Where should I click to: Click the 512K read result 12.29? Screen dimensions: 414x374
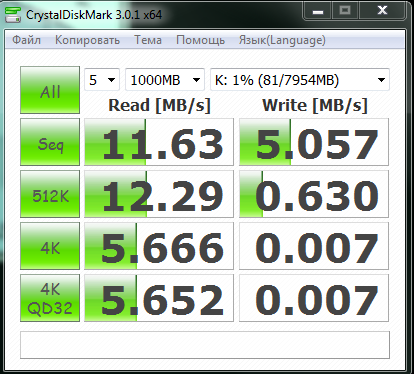coord(159,194)
